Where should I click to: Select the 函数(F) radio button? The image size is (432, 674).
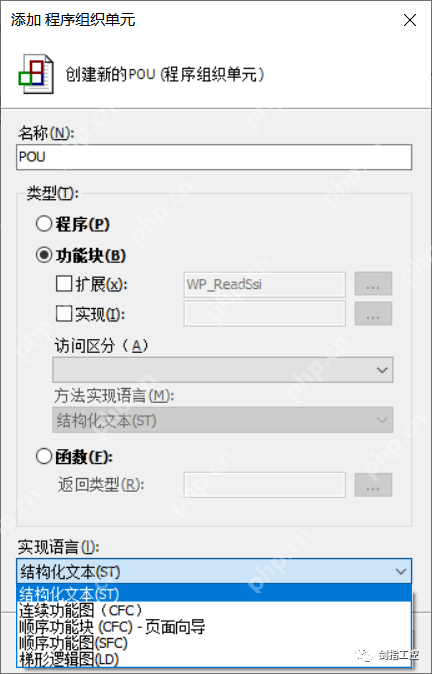click(44, 456)
